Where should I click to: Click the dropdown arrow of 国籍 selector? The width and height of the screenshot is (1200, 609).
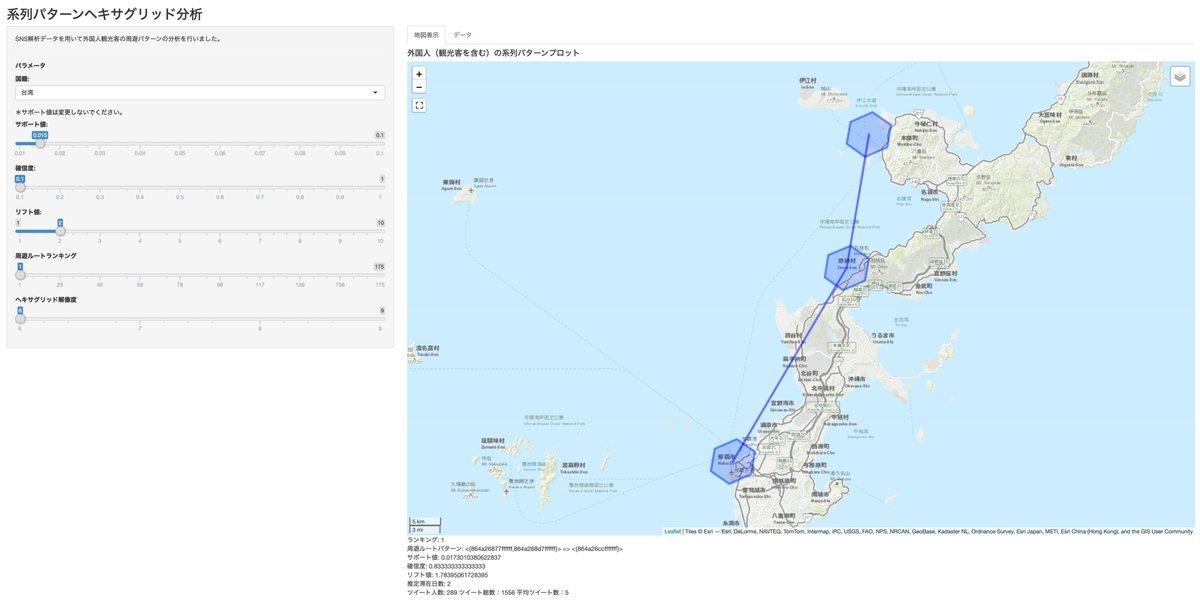coord(375,92)
